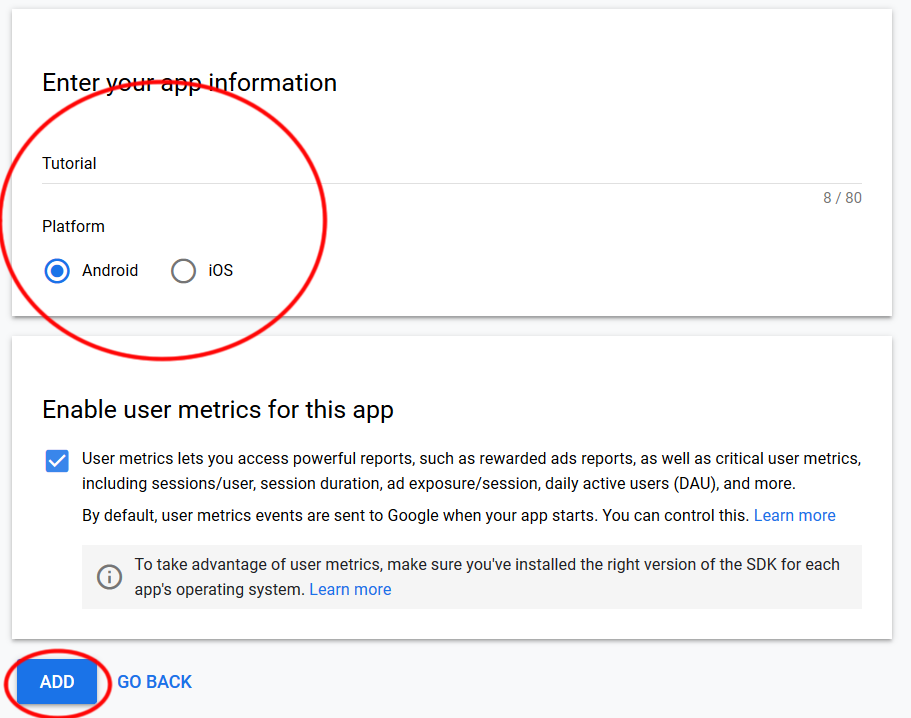
Task: Uncheck the user metrics checkbox
Action: coord(57,461)
